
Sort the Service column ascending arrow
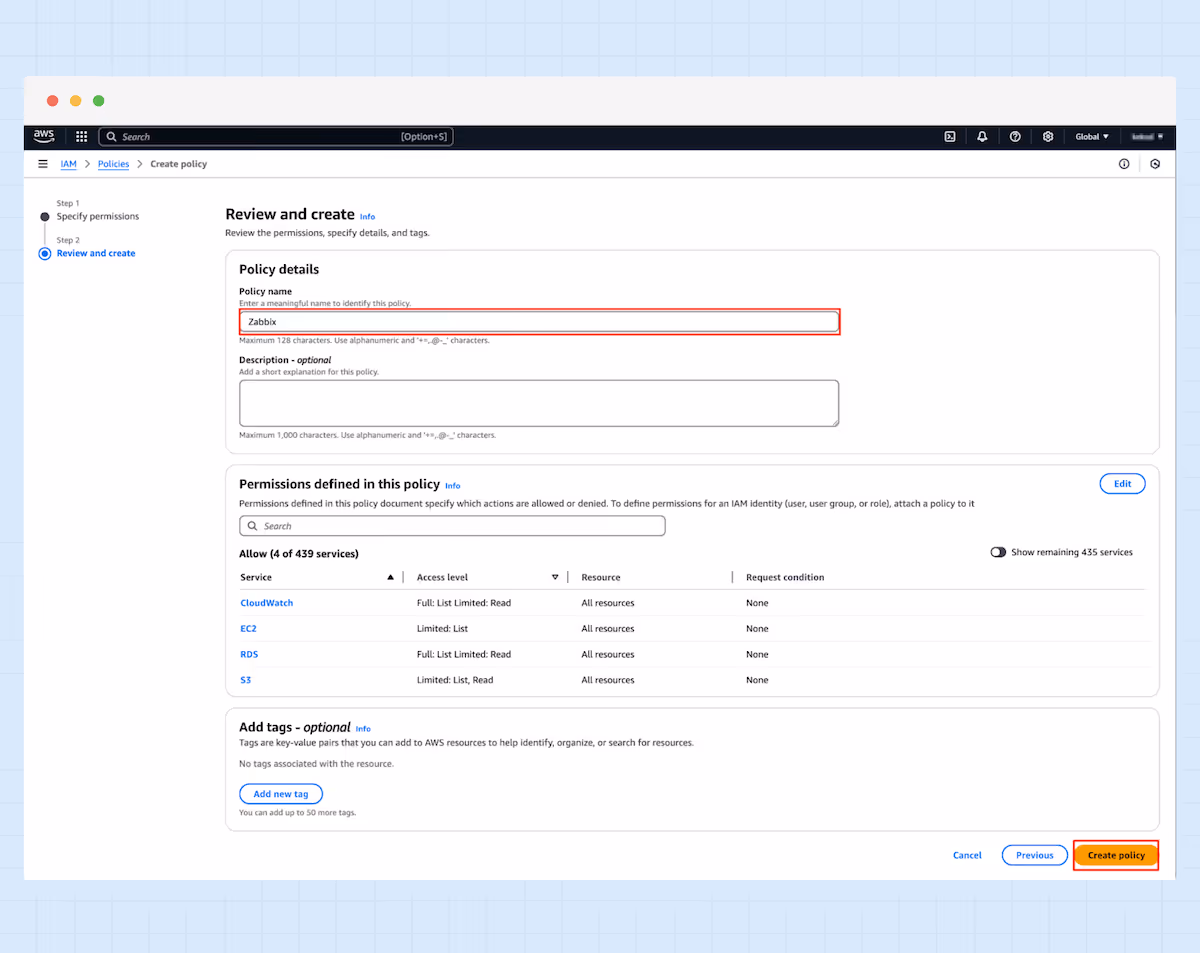tap(390, 577)
